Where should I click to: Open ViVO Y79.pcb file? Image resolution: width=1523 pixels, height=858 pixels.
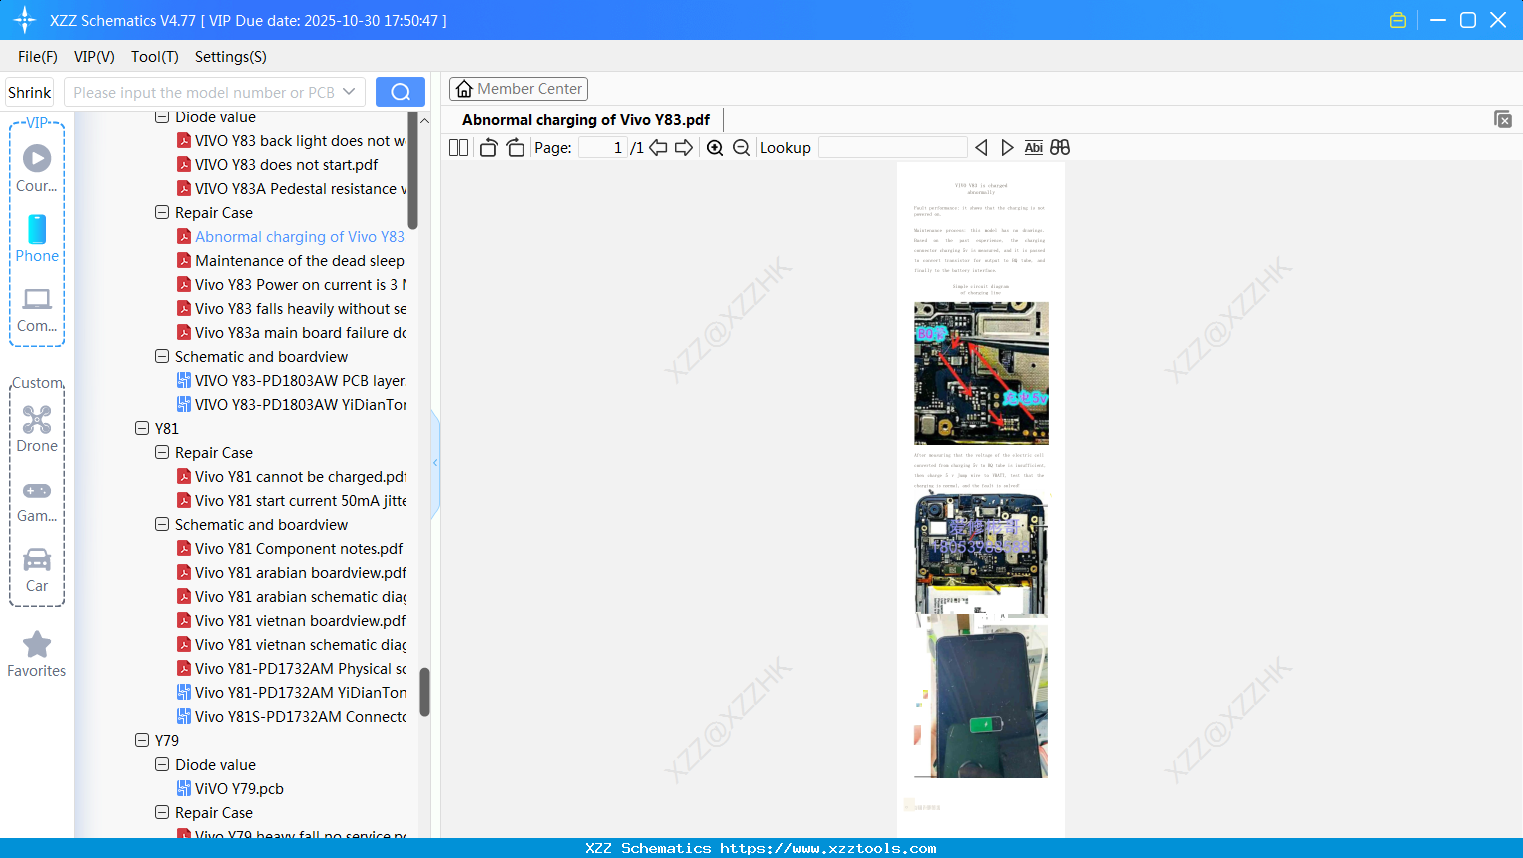pos(230,789)
